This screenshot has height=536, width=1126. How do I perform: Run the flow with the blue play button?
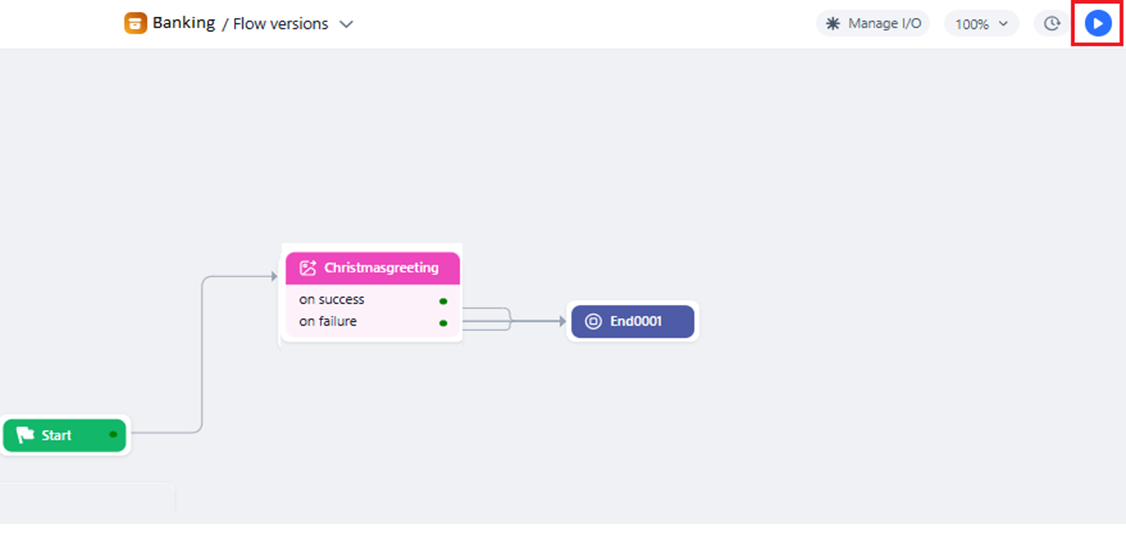tap(1097, 24)
